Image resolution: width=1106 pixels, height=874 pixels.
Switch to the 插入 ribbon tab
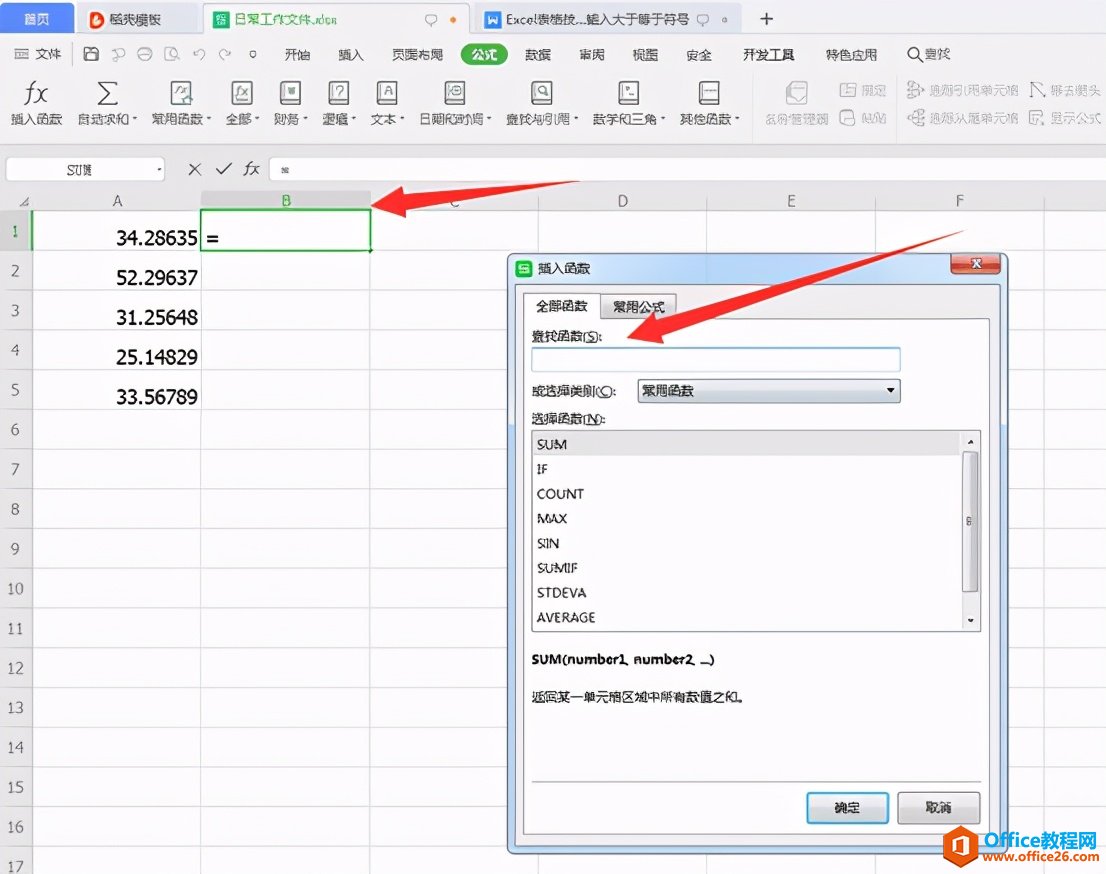351,54
